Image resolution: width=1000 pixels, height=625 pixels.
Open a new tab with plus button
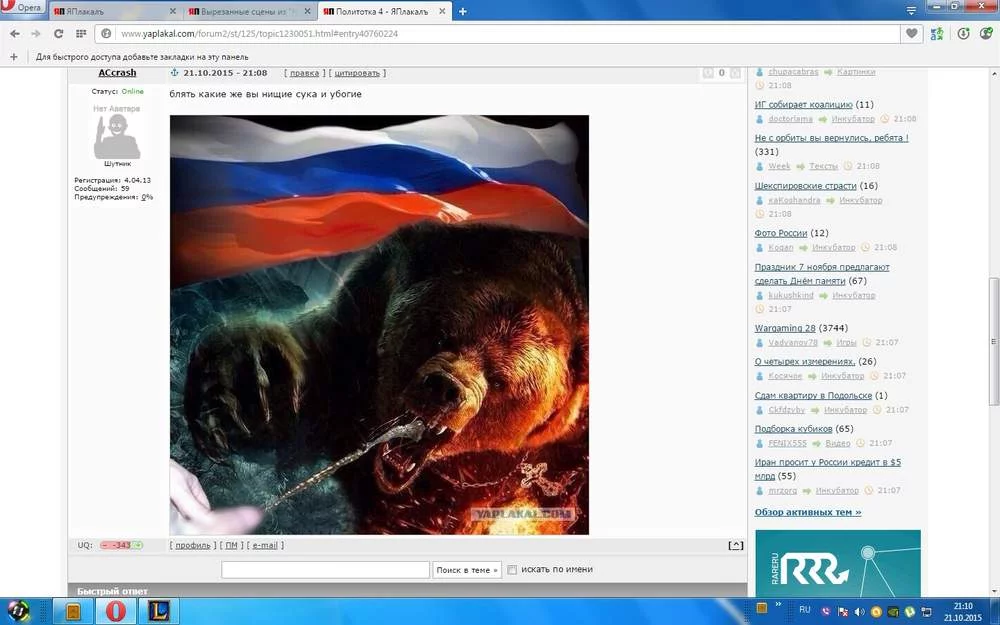[462, 11]
